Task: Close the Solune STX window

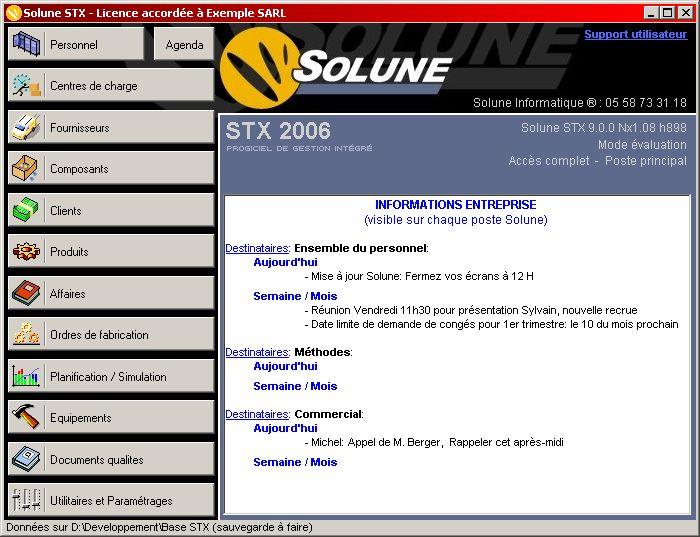Action: (x=685, y=12)
